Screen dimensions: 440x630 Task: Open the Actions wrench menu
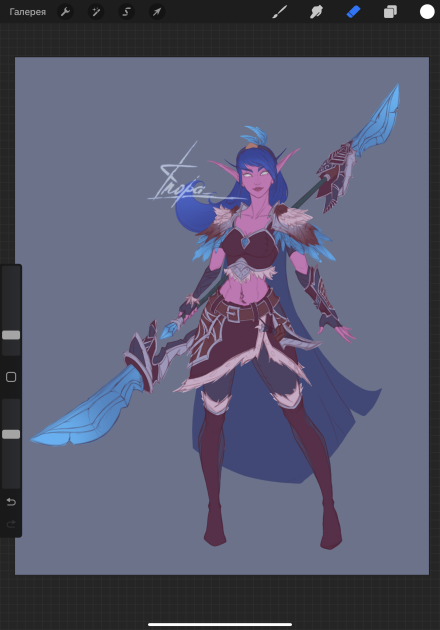[x=65, y=12]
